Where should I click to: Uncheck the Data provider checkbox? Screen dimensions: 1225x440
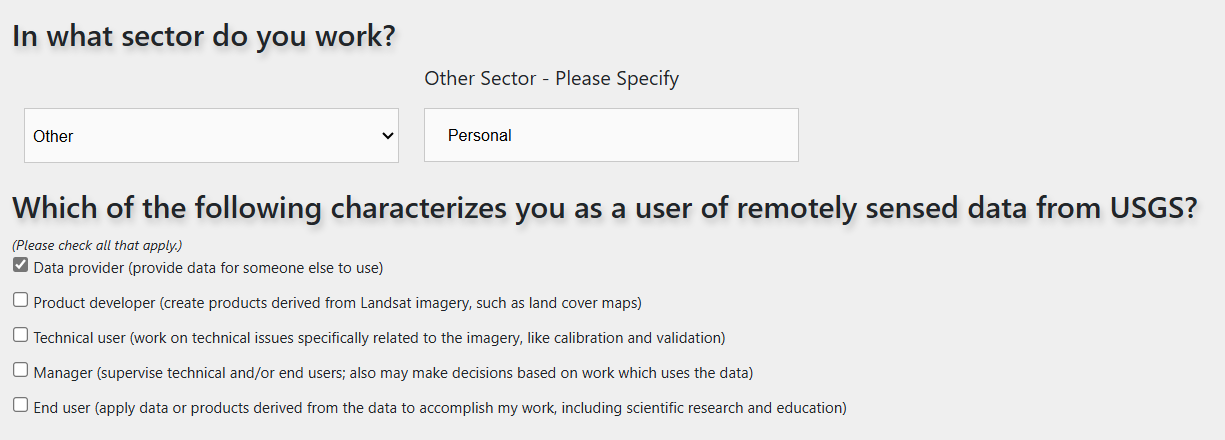point(20,265)
